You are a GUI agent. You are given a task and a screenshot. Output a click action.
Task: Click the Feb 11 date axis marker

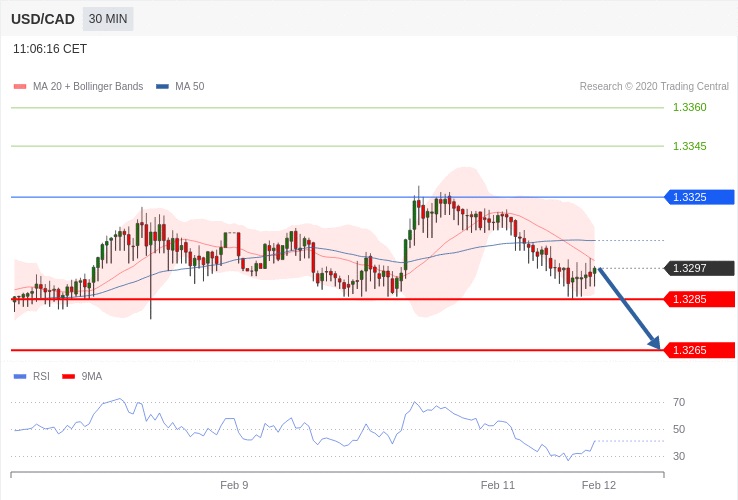(497, 485)
